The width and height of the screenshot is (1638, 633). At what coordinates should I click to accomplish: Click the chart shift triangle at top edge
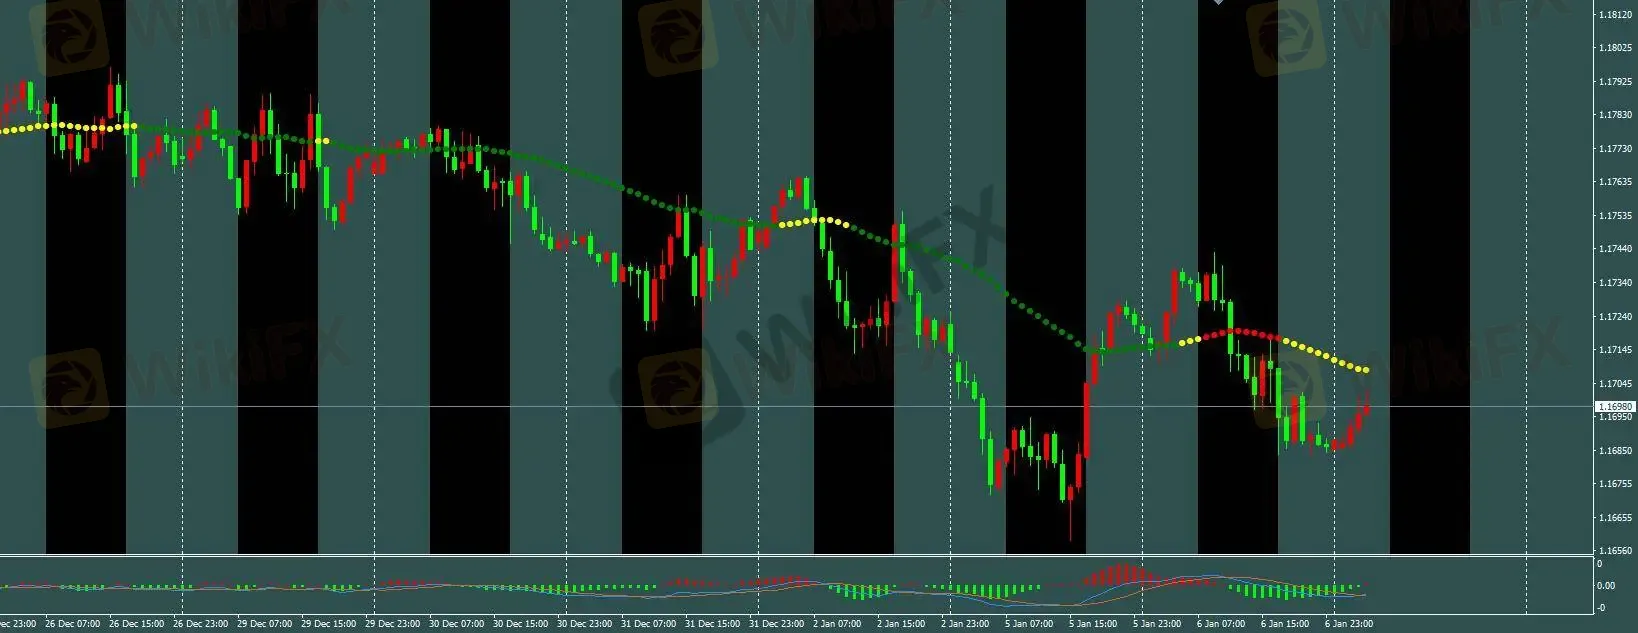click(x=1217, y=3)
